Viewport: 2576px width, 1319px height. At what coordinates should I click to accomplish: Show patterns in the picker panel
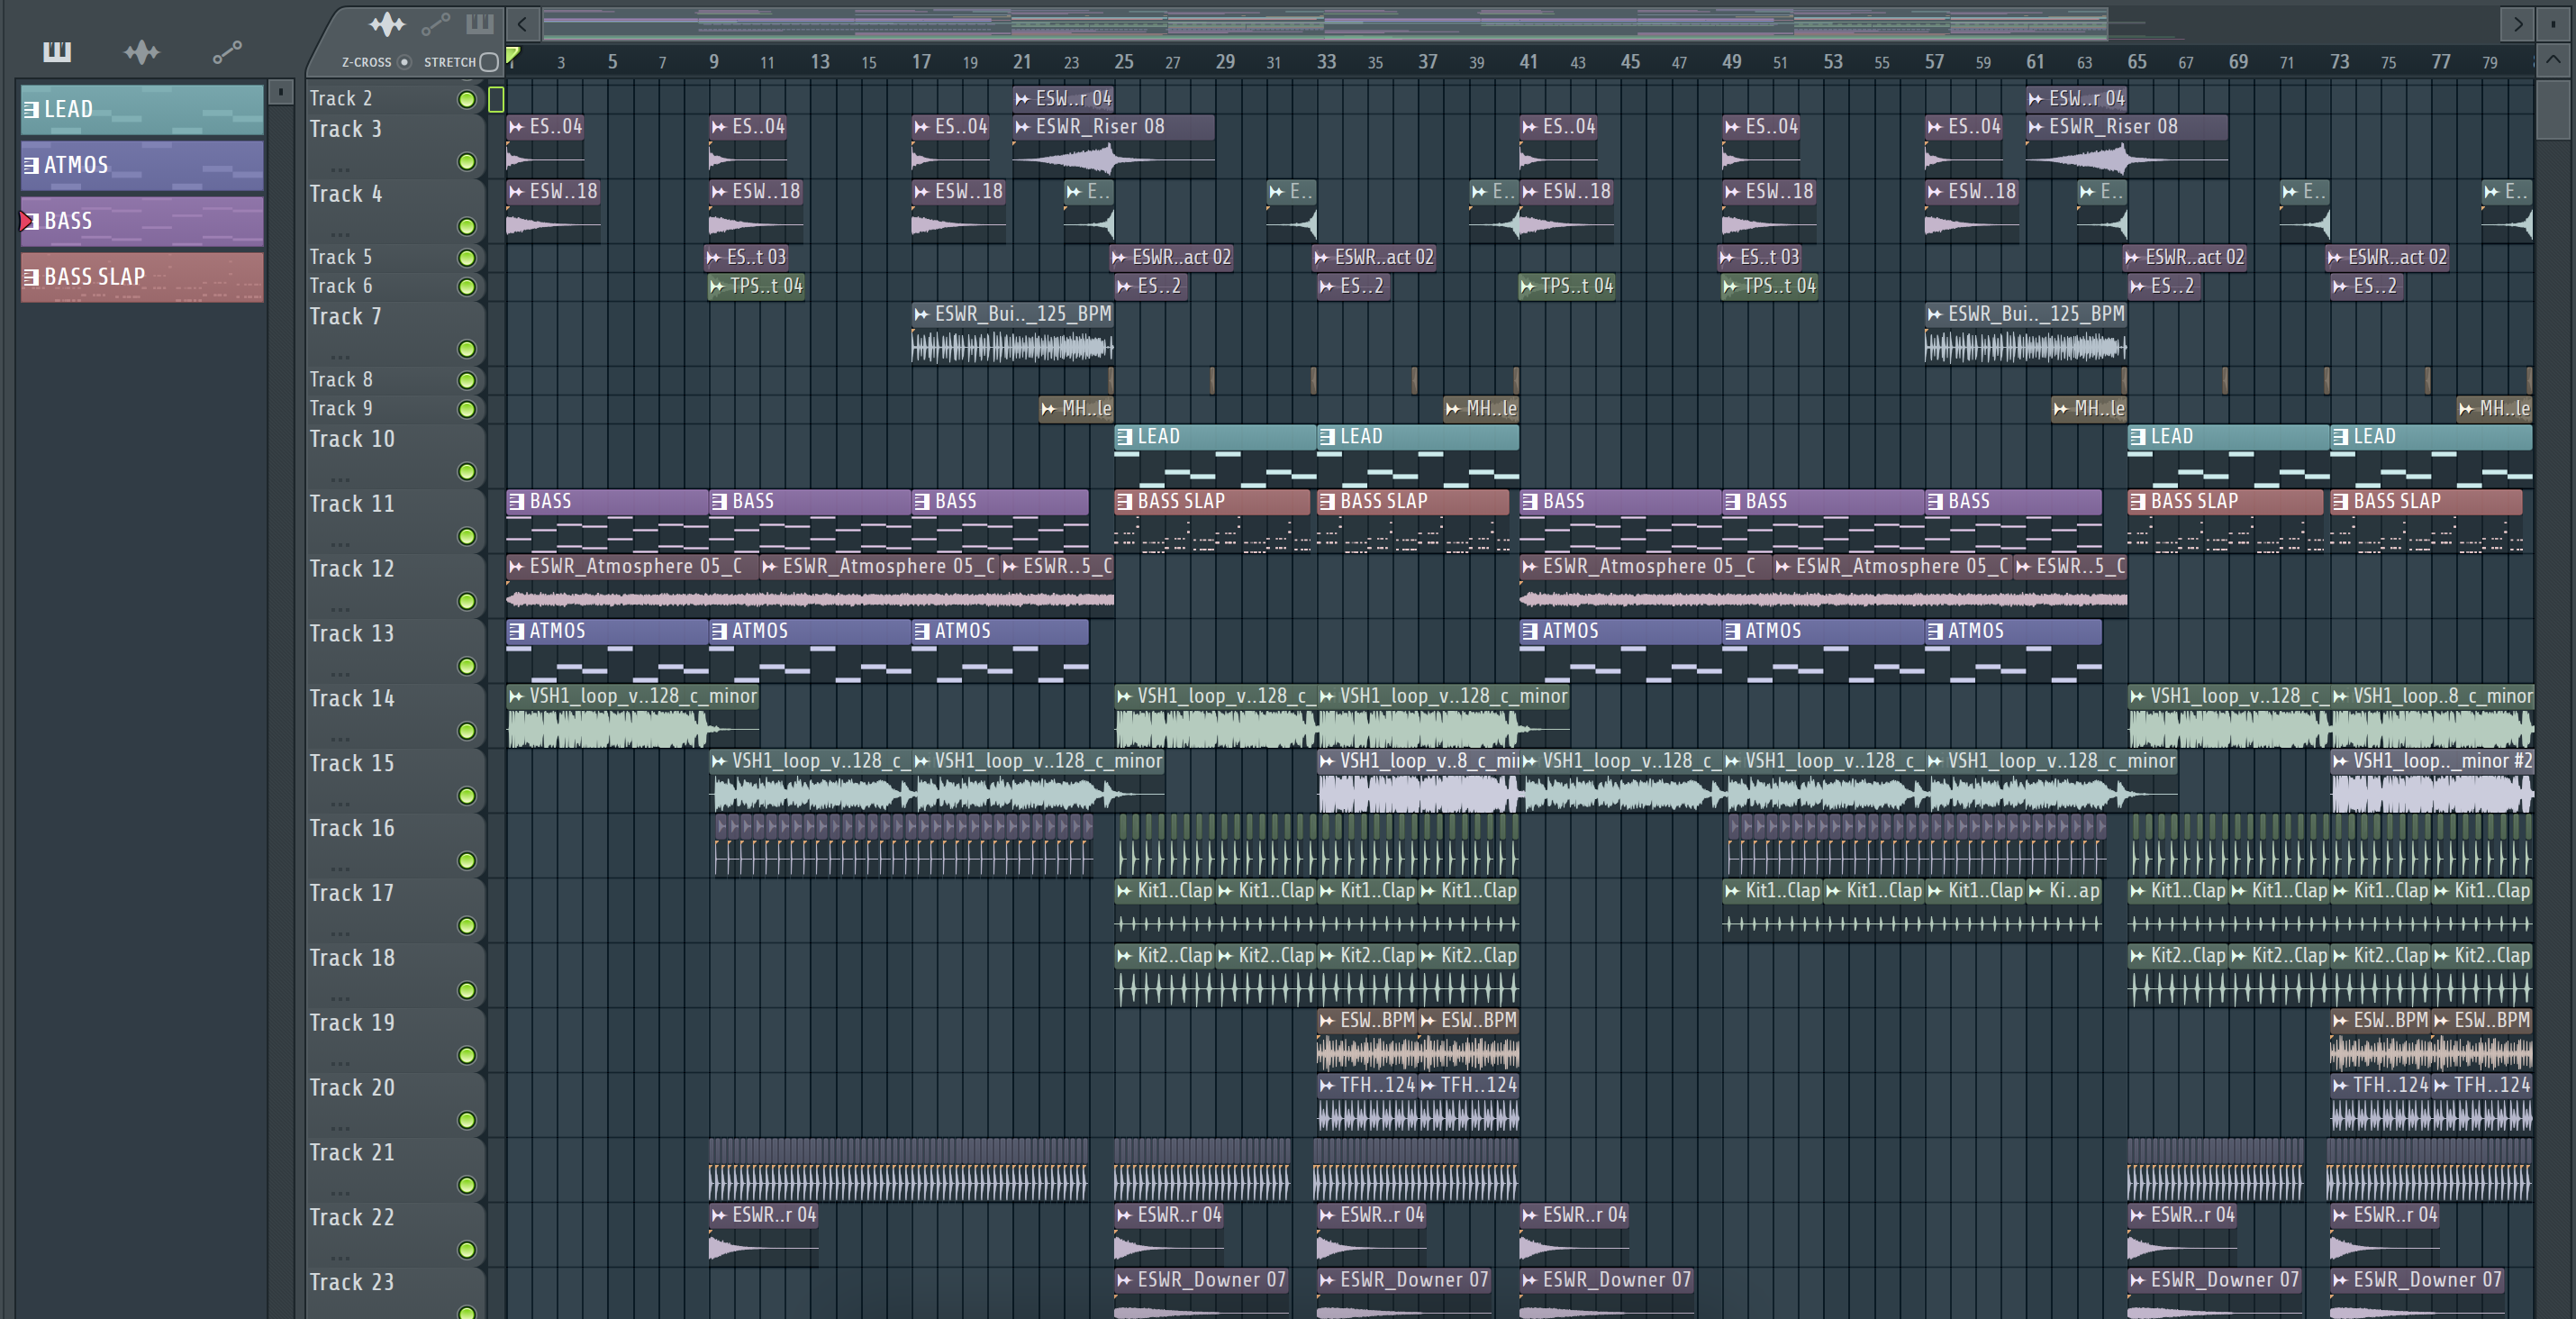pos(57,51)
